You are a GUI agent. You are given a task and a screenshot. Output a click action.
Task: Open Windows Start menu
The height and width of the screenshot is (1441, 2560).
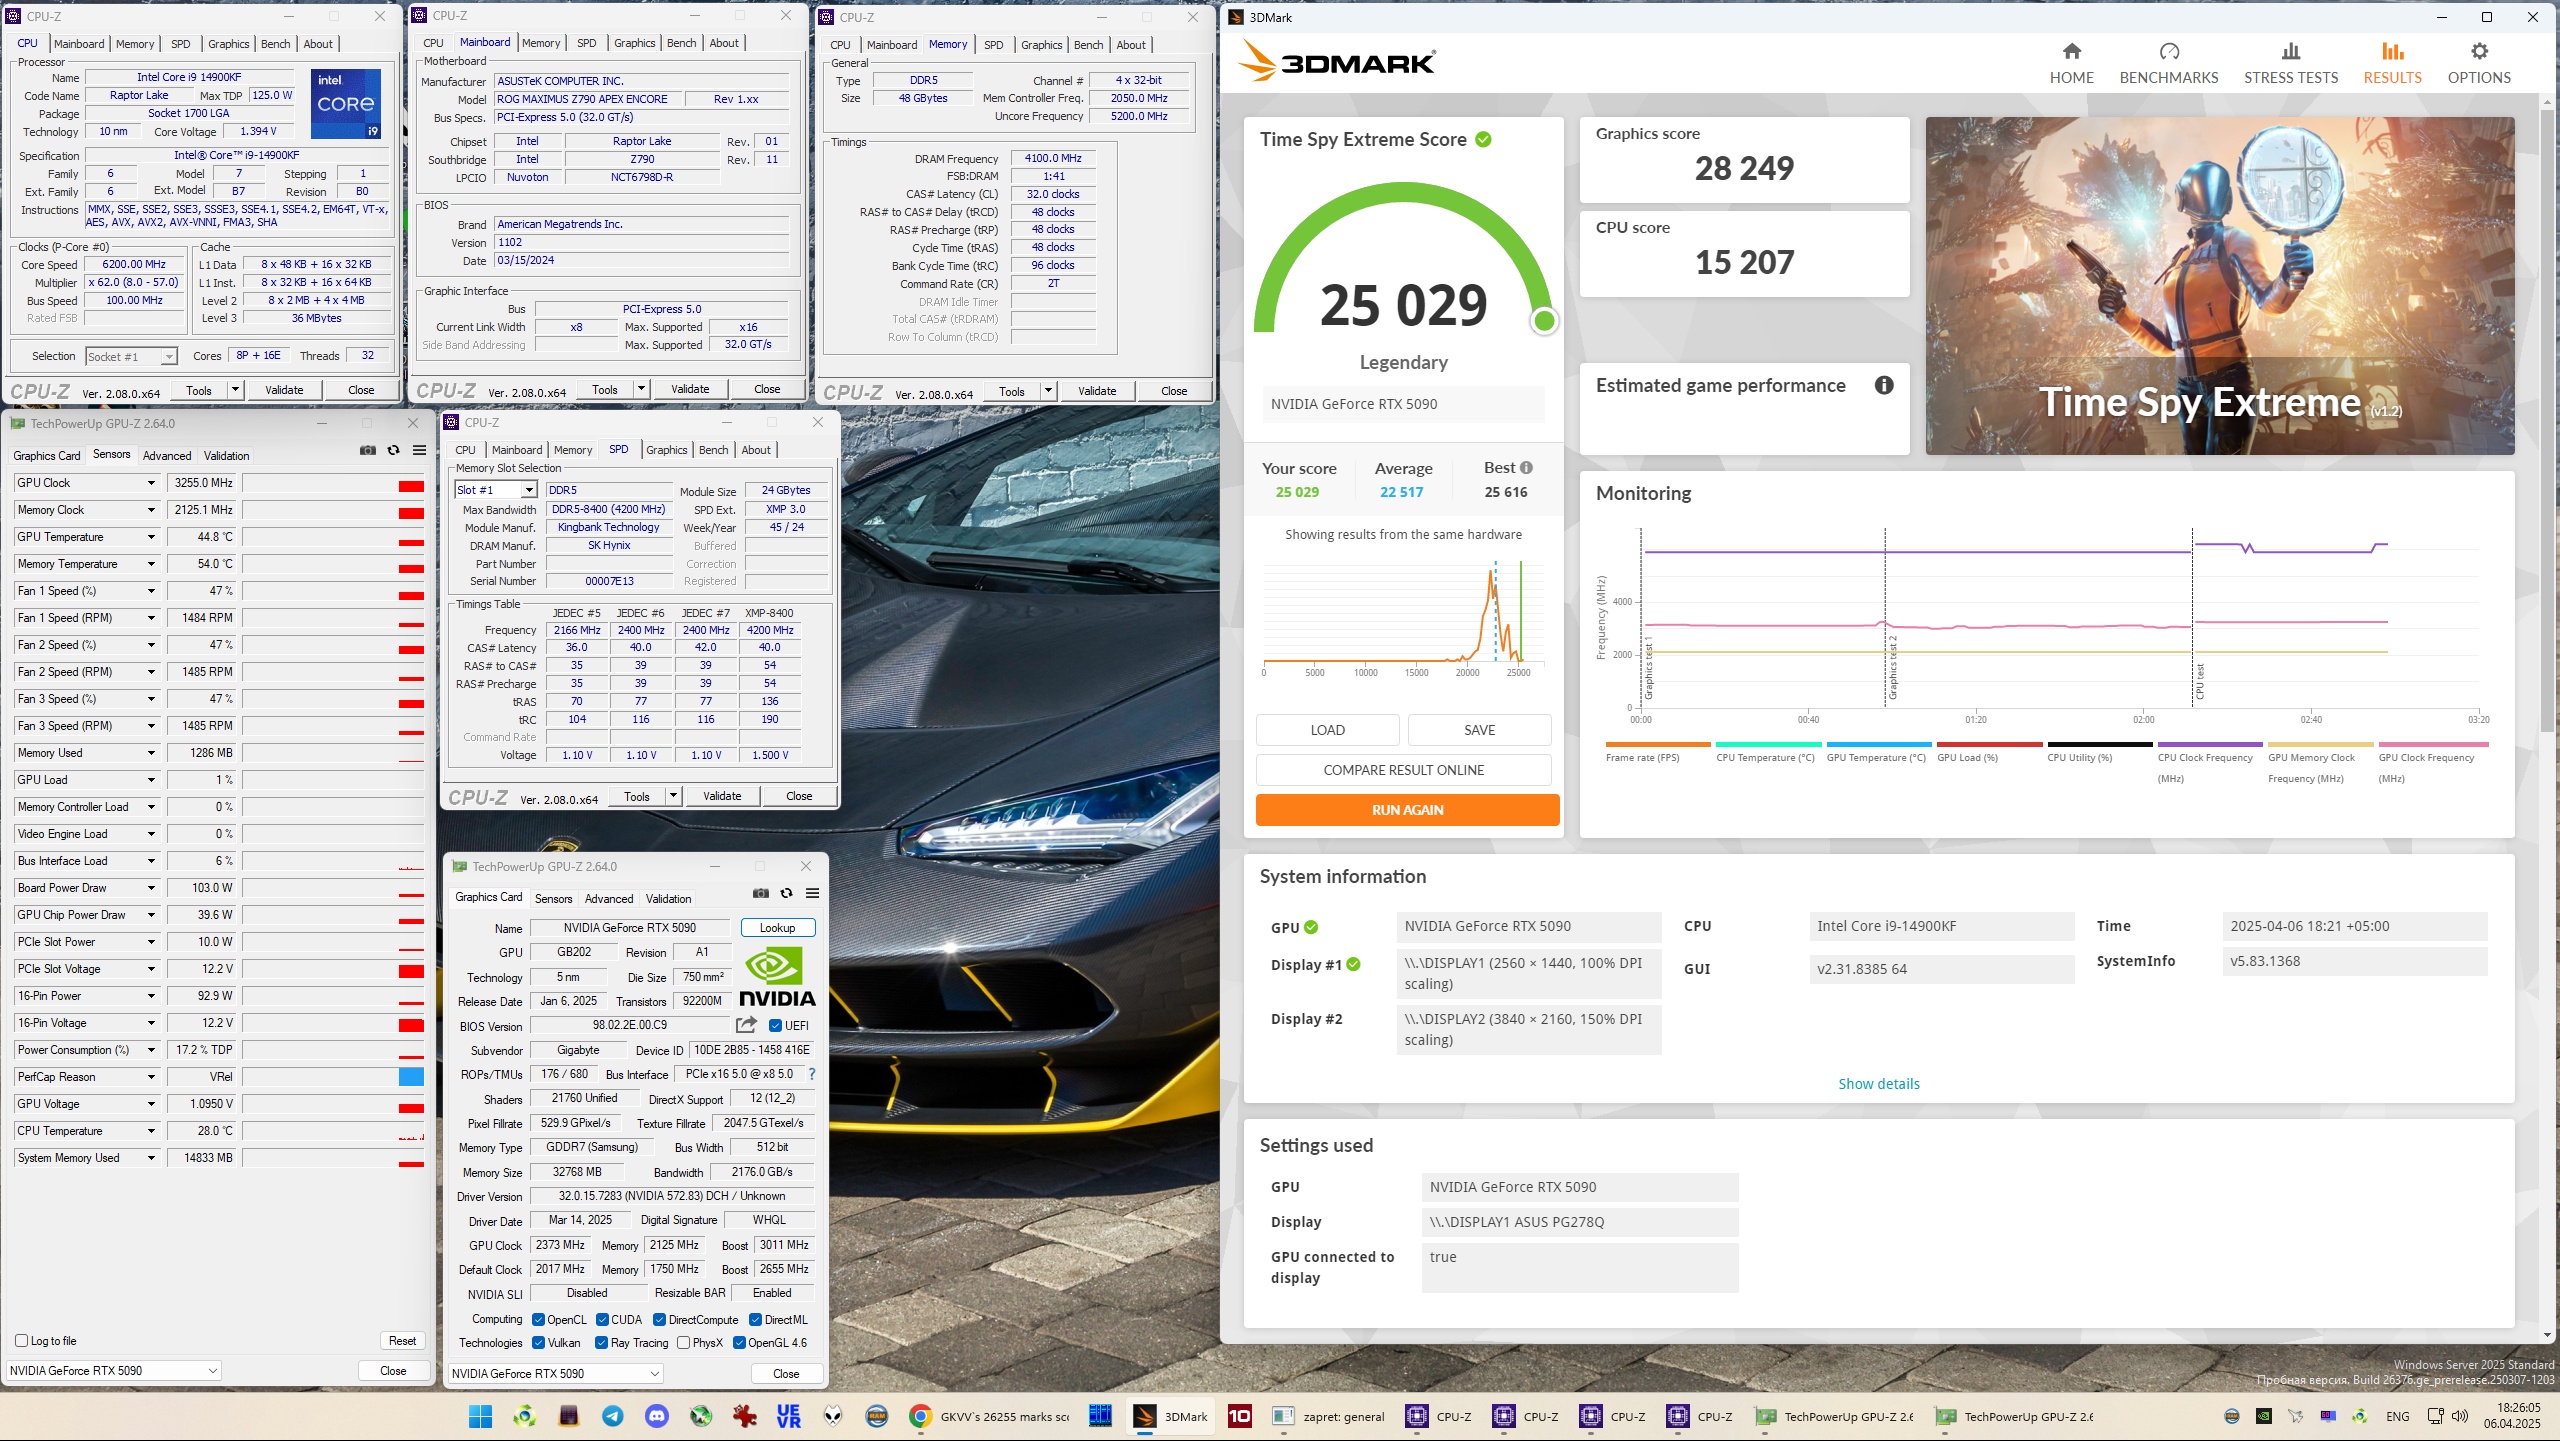[481, 1416]
